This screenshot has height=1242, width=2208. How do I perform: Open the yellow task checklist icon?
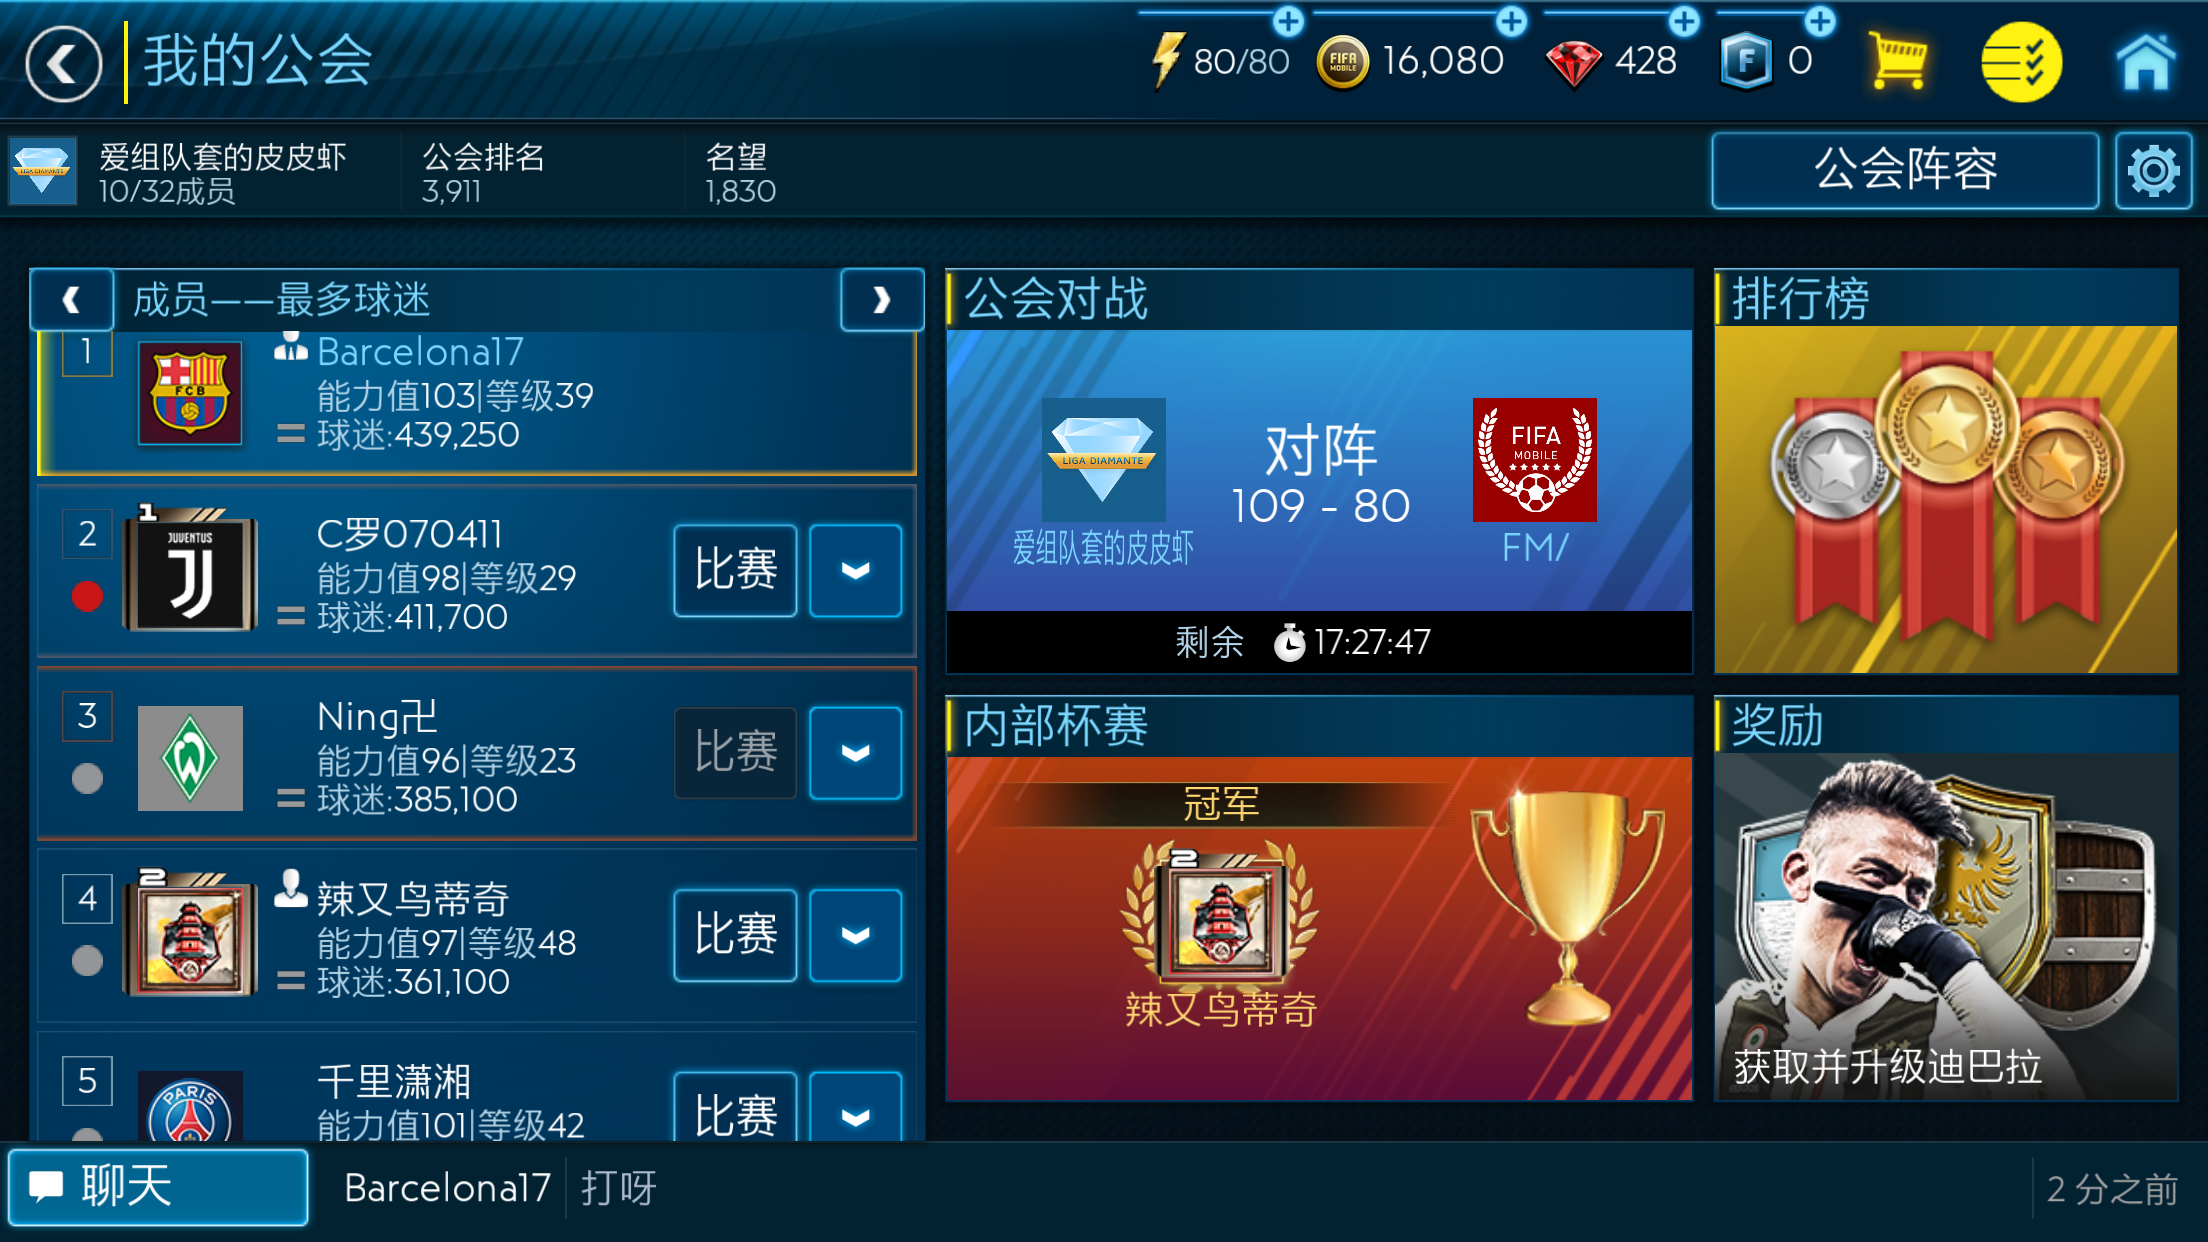click(x=2021, y=62)
